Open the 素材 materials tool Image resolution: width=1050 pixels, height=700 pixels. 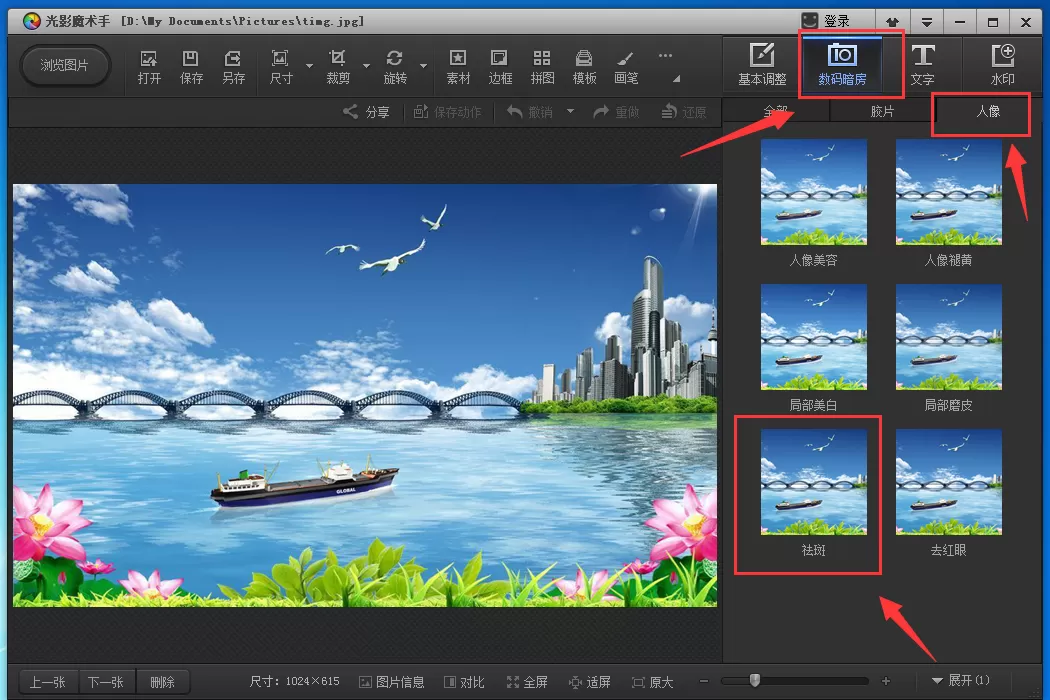coord(458,67)
